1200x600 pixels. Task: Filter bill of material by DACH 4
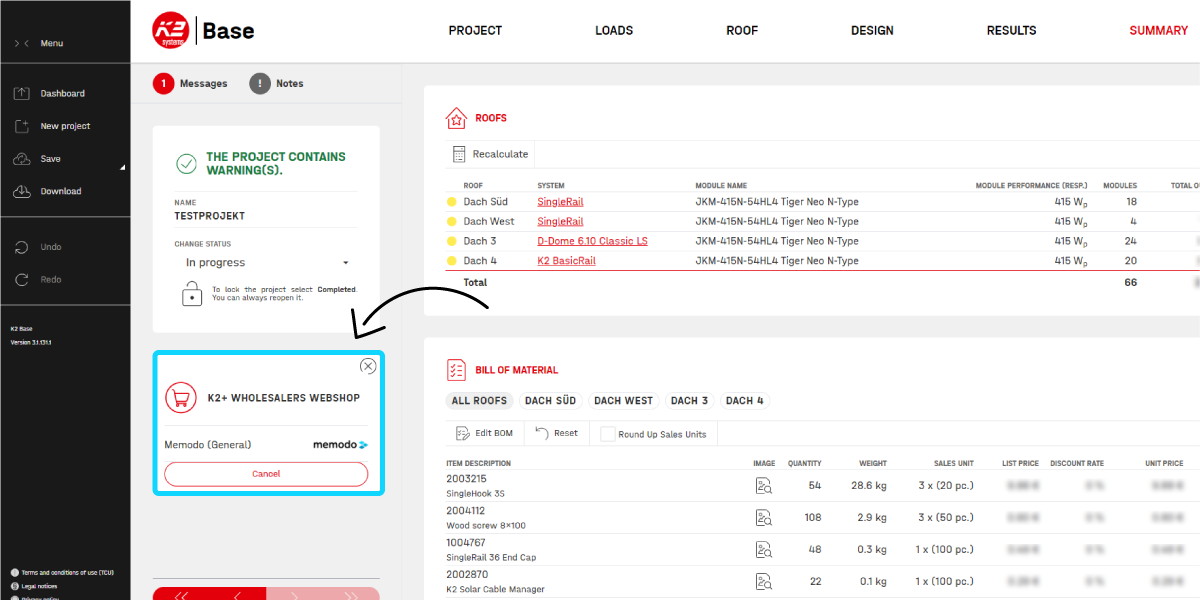(x=745, y=401)
